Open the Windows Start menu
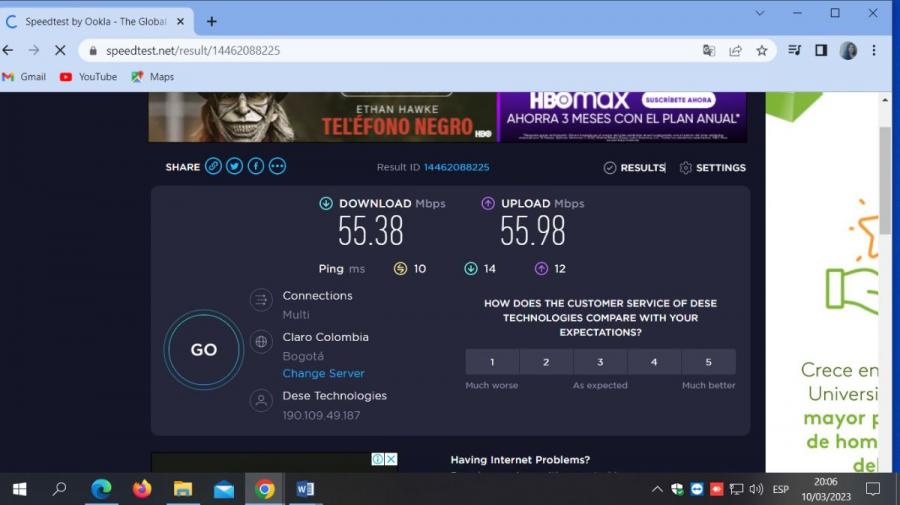Image resolution: width=900 pixels, height=505 pixels. (20, 489)
